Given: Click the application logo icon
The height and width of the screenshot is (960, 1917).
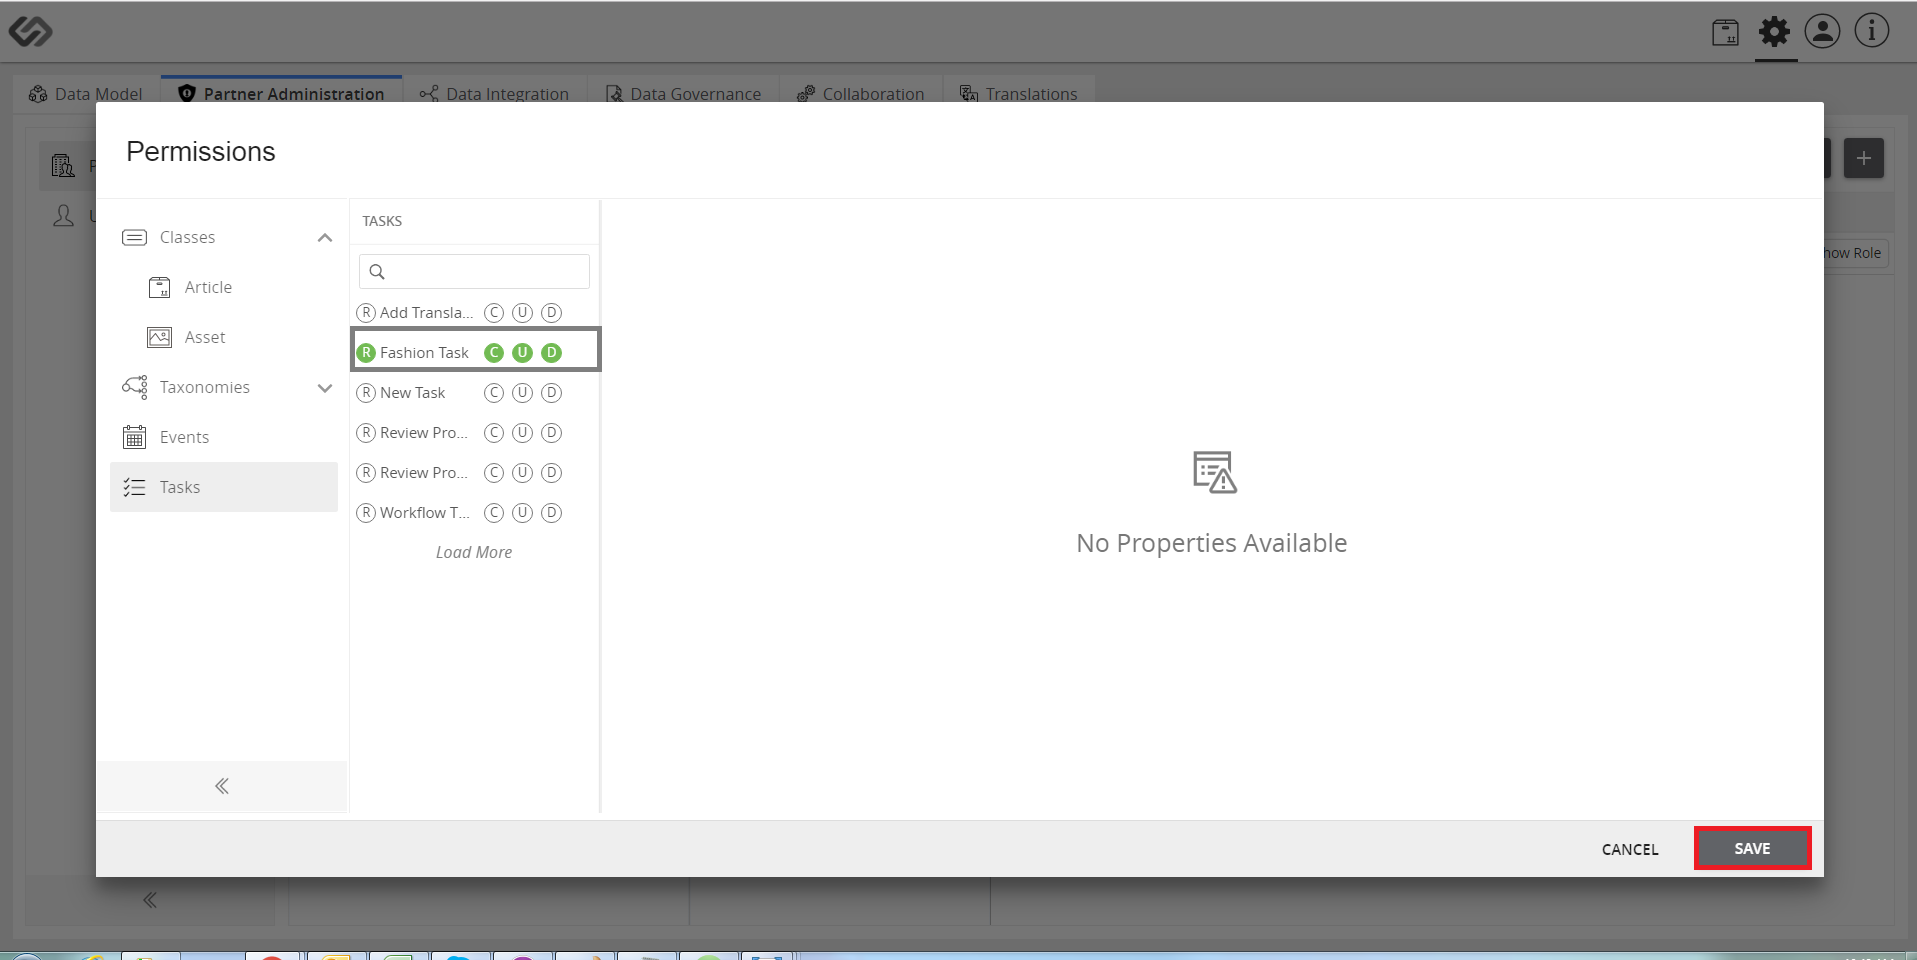Looking at the screenshot, I should click(x=30, y=31).
